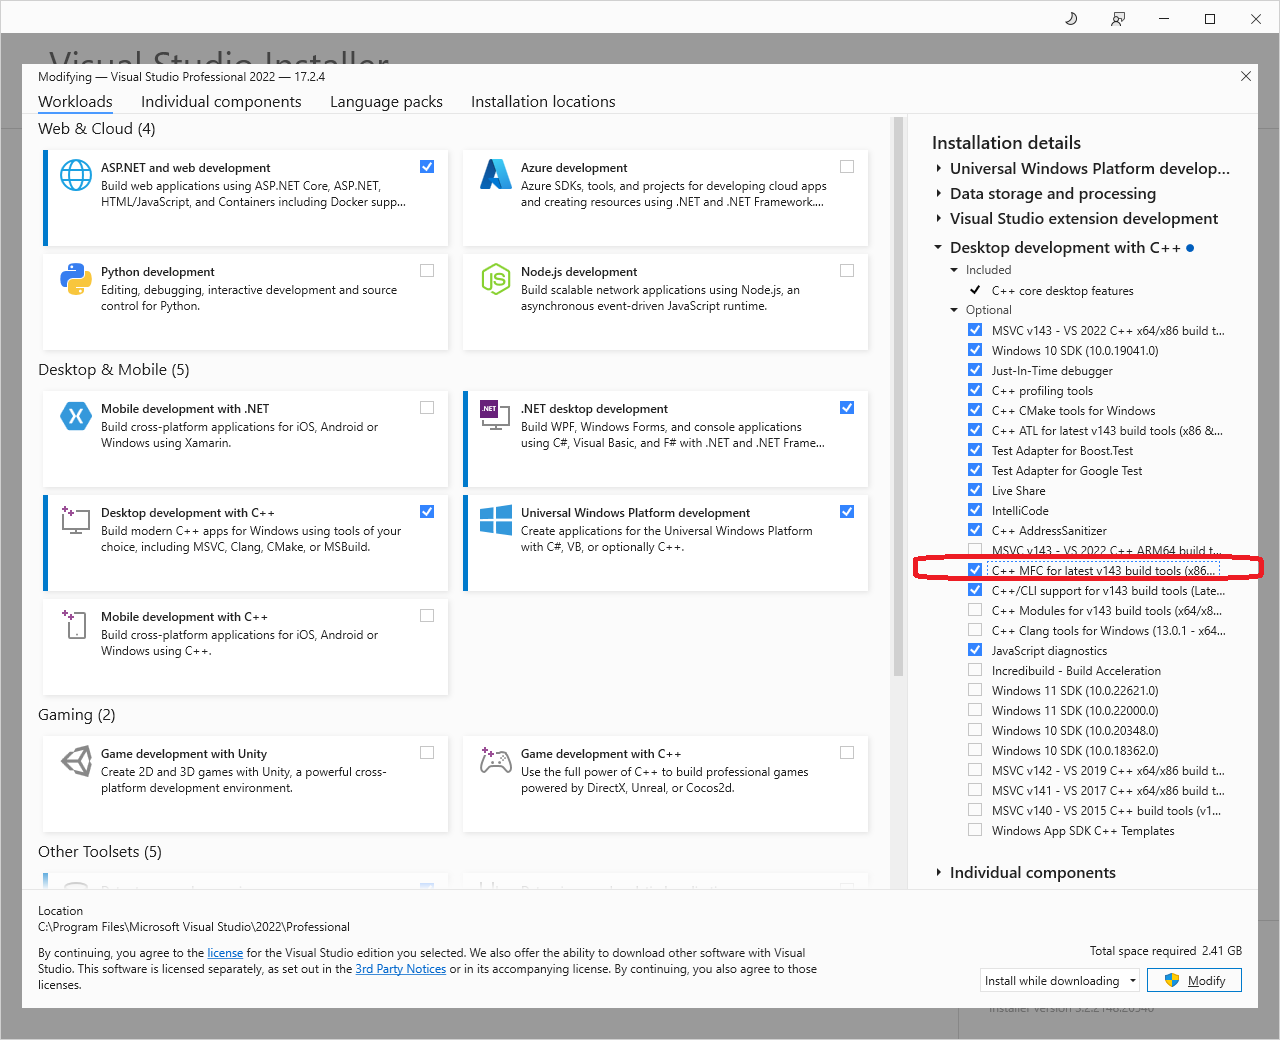Viewport: 1280px width, 1040px height.
Task: Click the Azure development logo icon
Action: point(496,175)
